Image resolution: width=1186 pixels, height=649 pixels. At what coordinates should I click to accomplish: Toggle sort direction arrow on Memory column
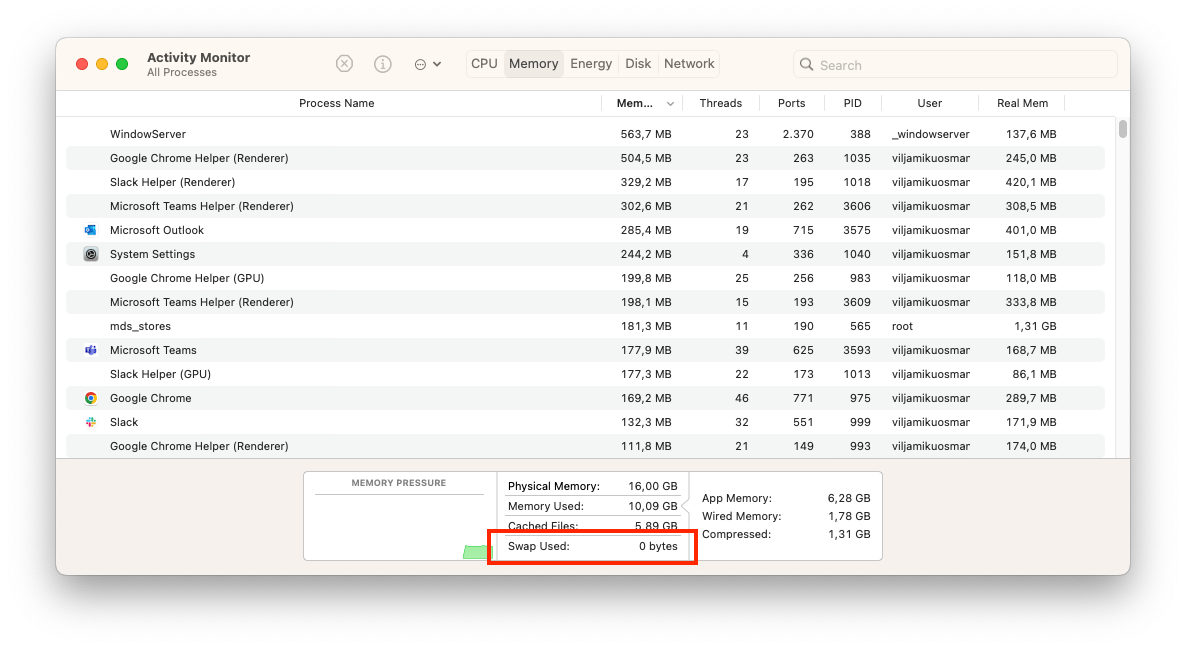click(x=670, y=104)
